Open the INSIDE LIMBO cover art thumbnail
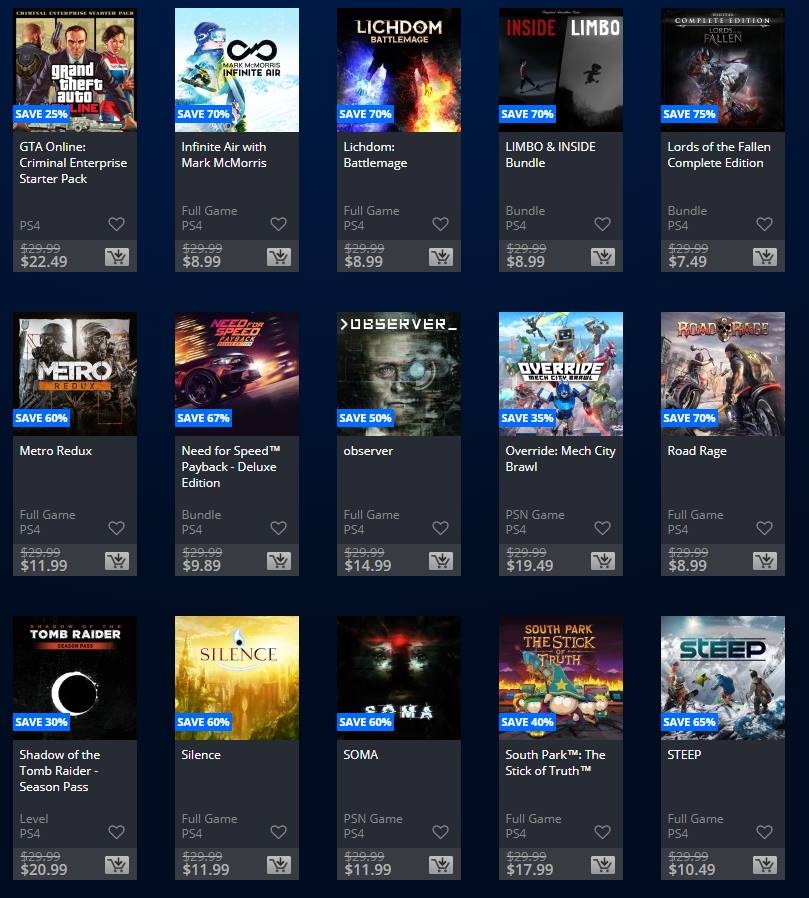809x898 pixels. point(561,70)
